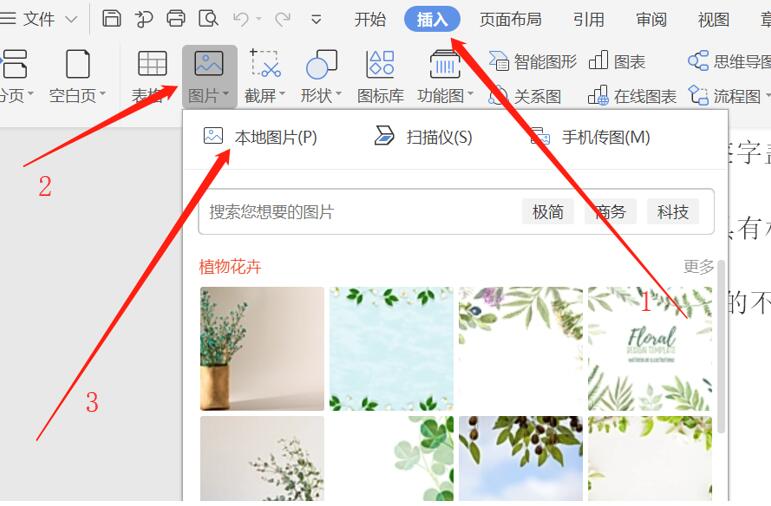Insert a 思维导图 mind map
Viewport: 771px width, 506px height.
pyautogui.click(x=729, y=61)
